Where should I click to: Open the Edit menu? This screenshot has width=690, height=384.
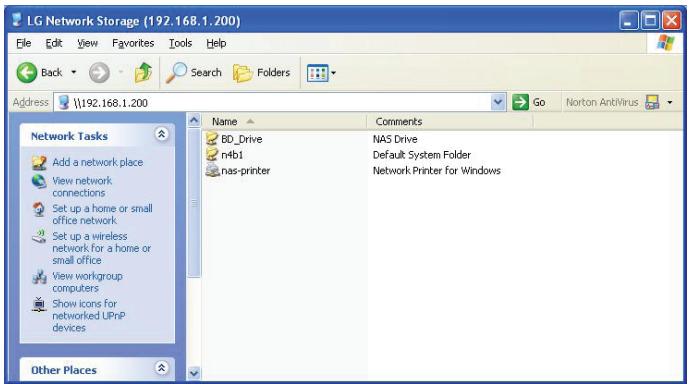(x=54, y=43)
